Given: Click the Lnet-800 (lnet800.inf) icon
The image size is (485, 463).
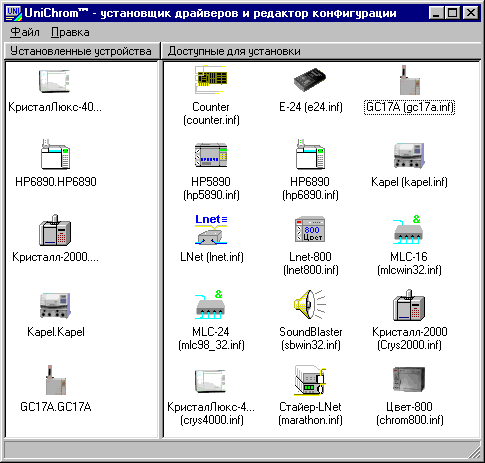Looking at the screenshot, I should tap(310, 230).
